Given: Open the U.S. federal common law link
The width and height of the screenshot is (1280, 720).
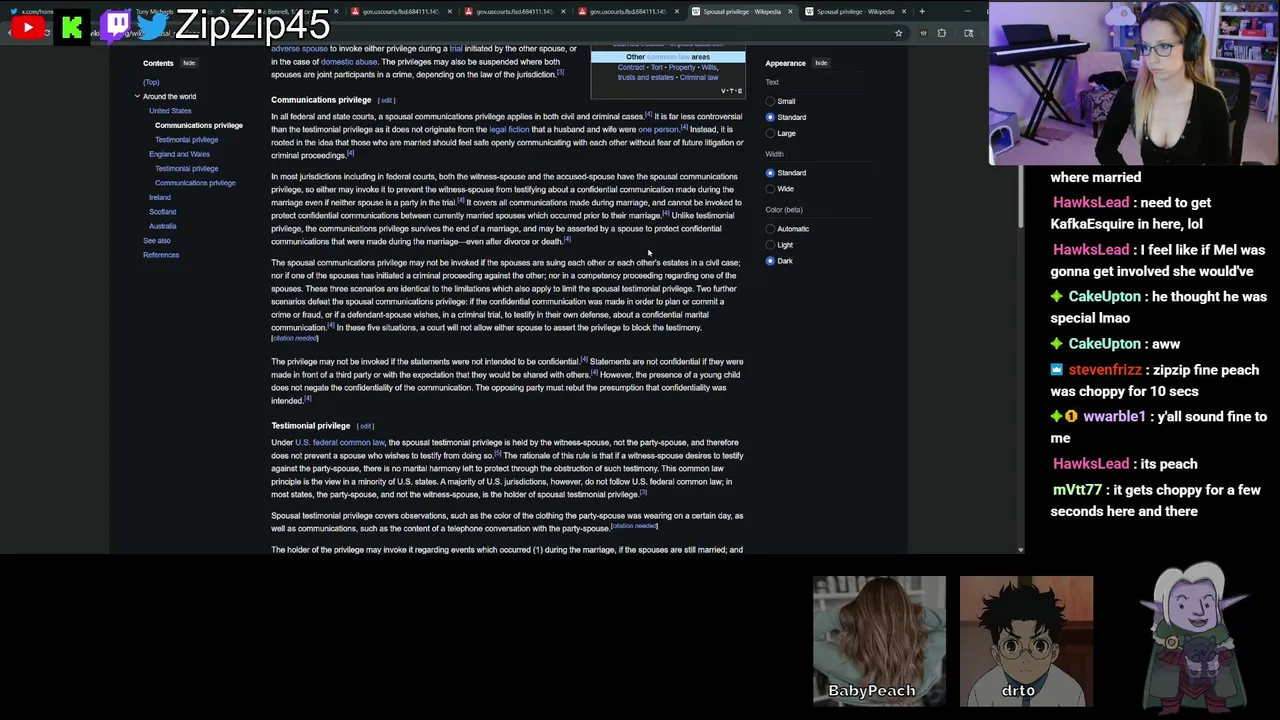Looking at the screenshot, I should point(340,442).
